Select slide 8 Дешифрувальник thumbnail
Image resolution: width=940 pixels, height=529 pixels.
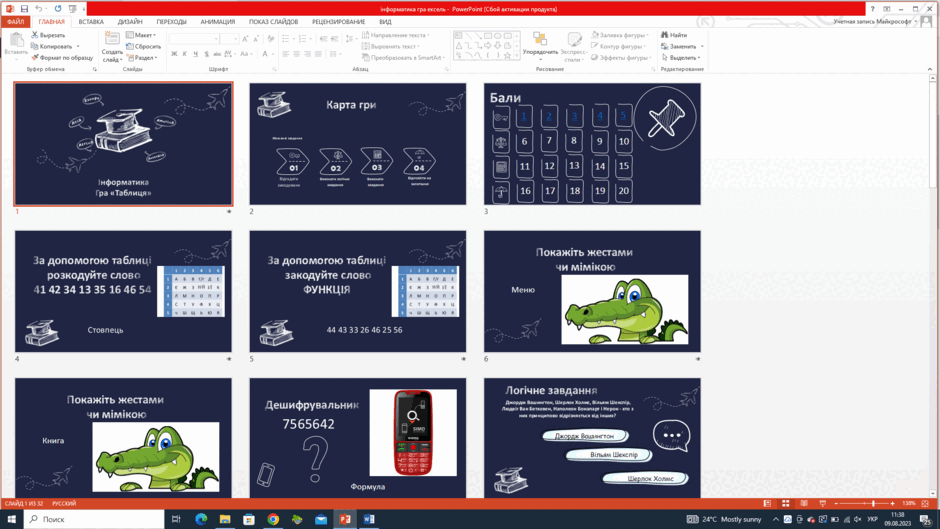click(x=358, y=438)
